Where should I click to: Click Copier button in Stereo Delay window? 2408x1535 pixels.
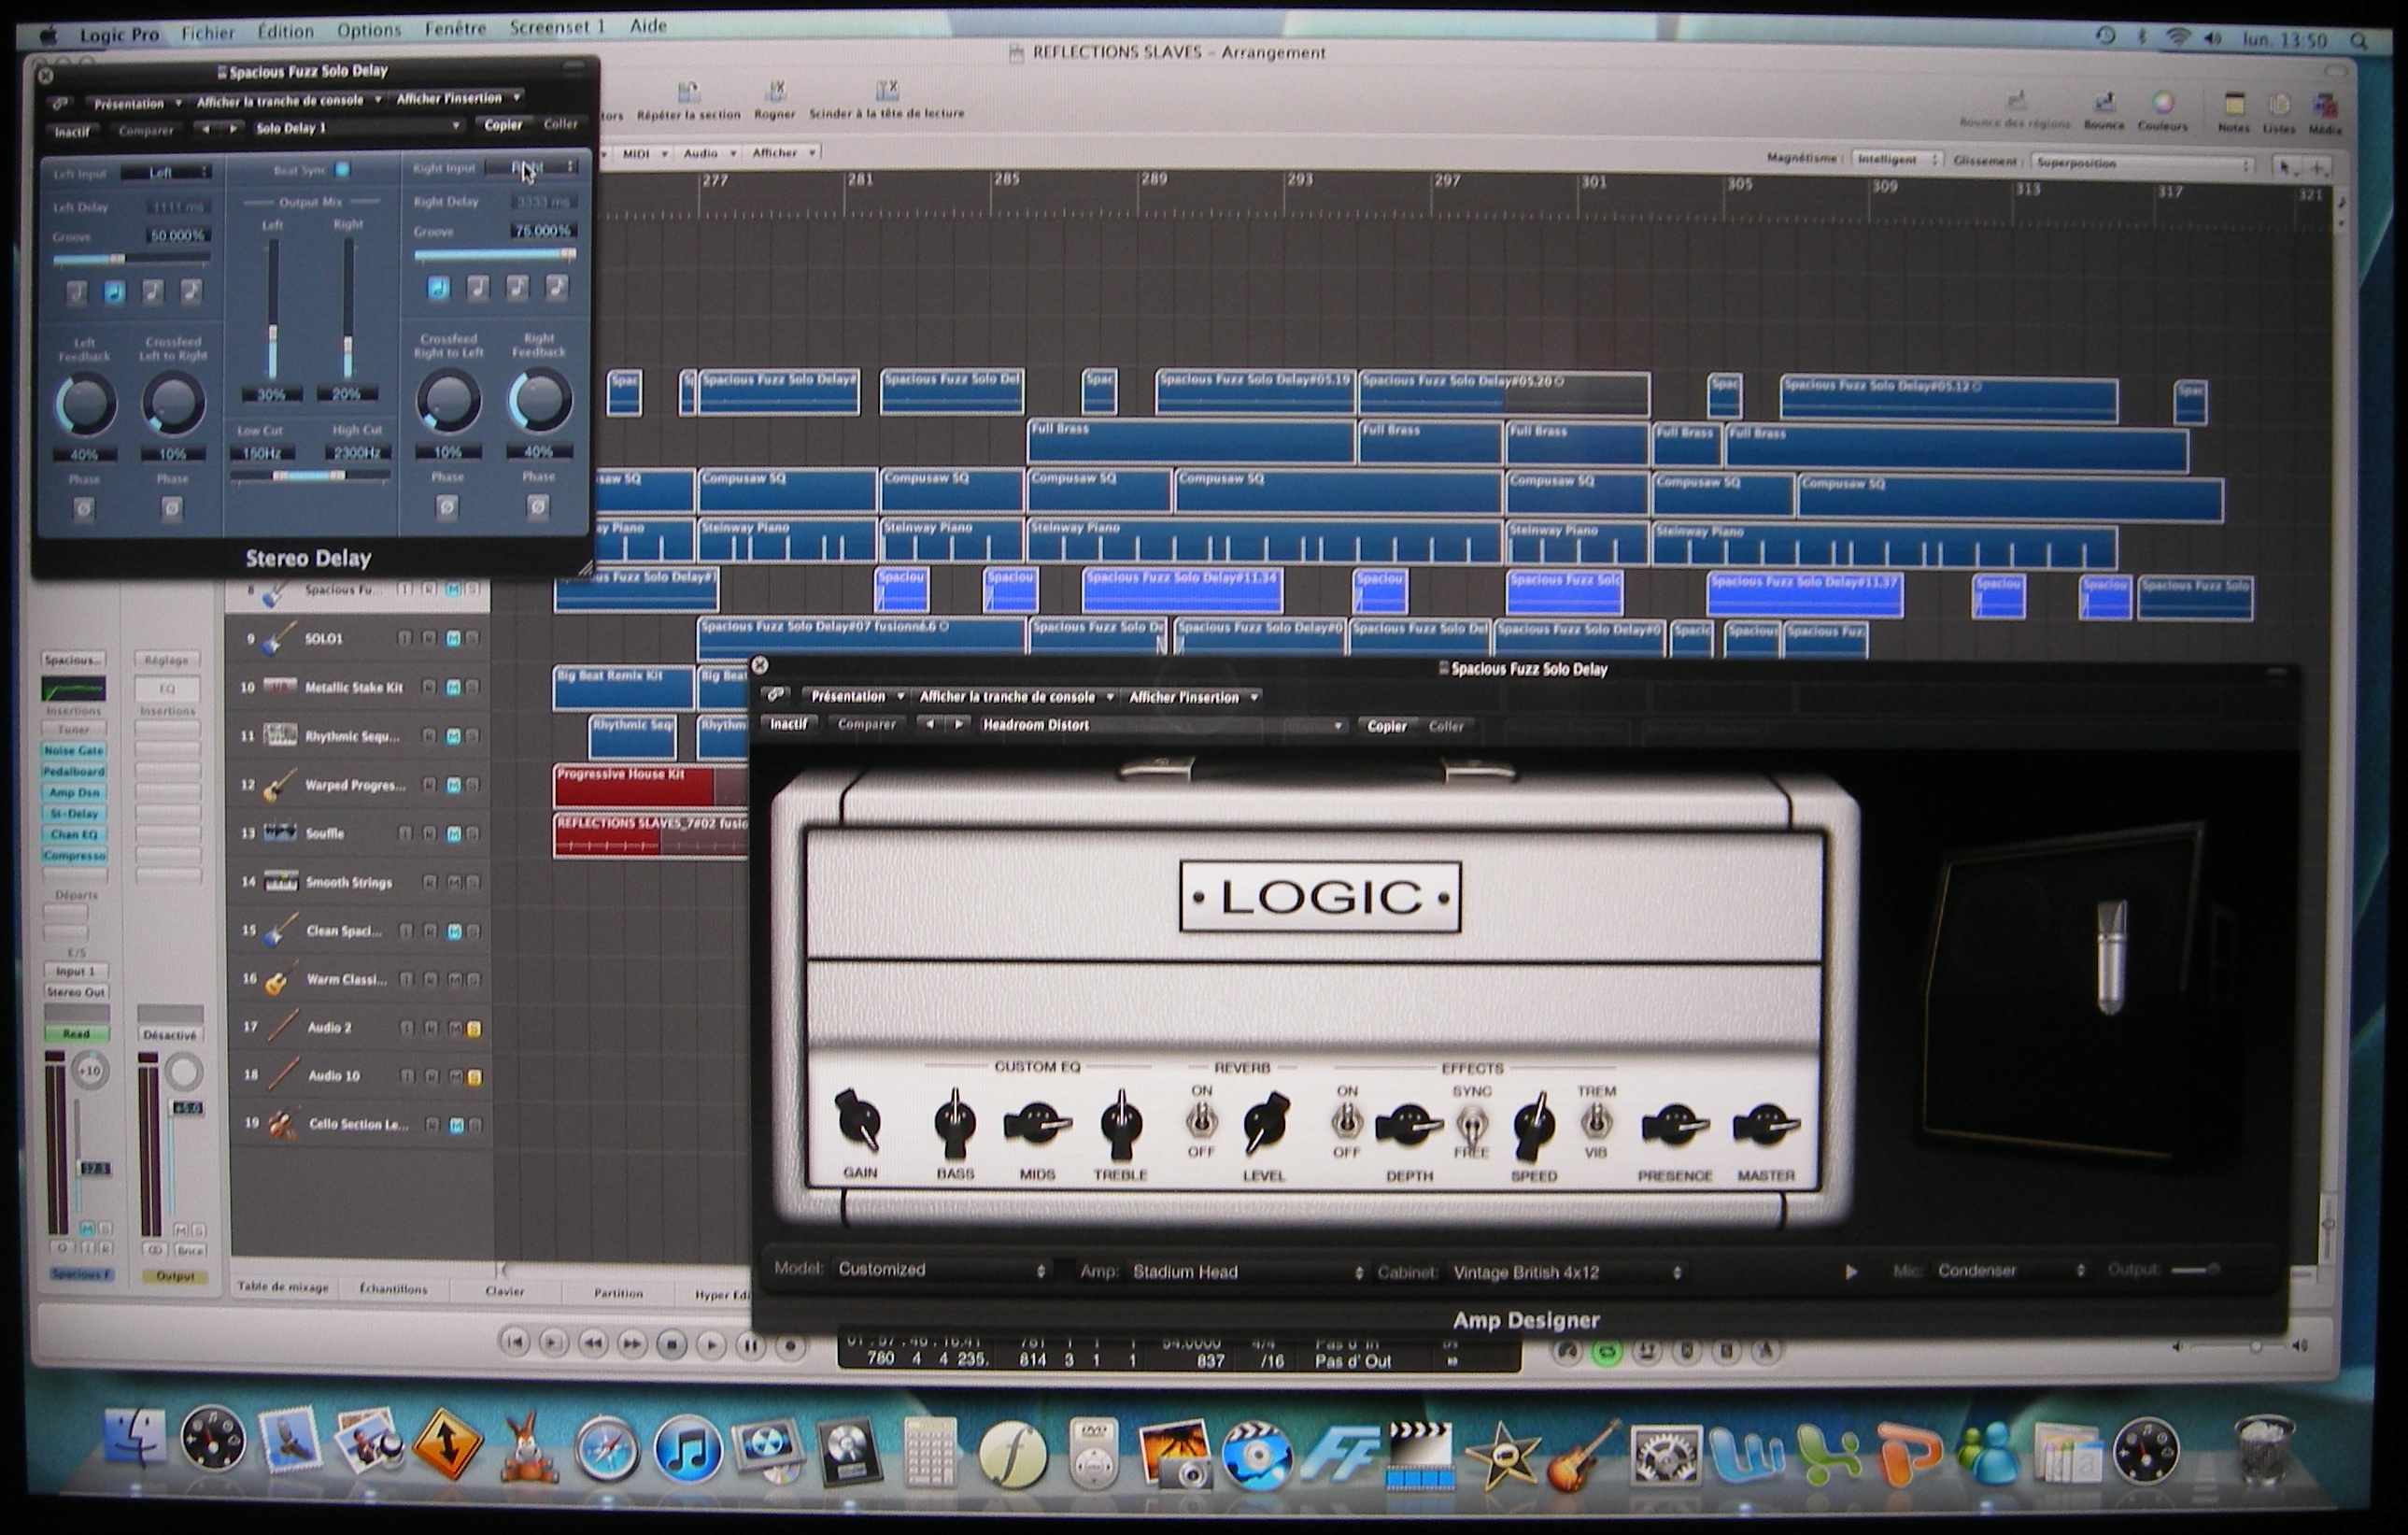coord(503,125)
